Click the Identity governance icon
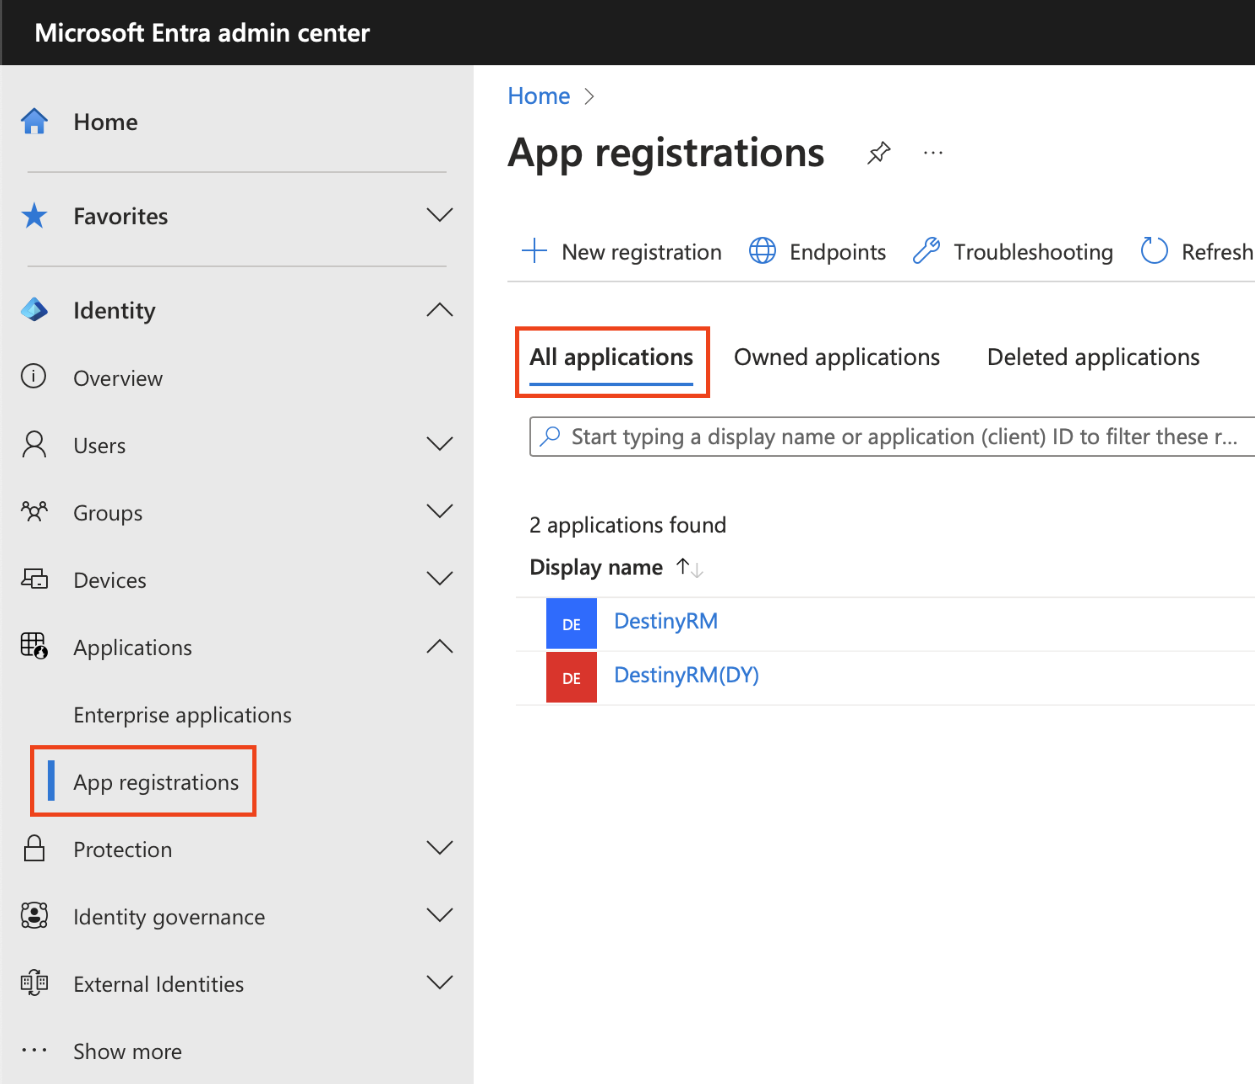This screenshot has width=1255, height=1084. [33, 915]
